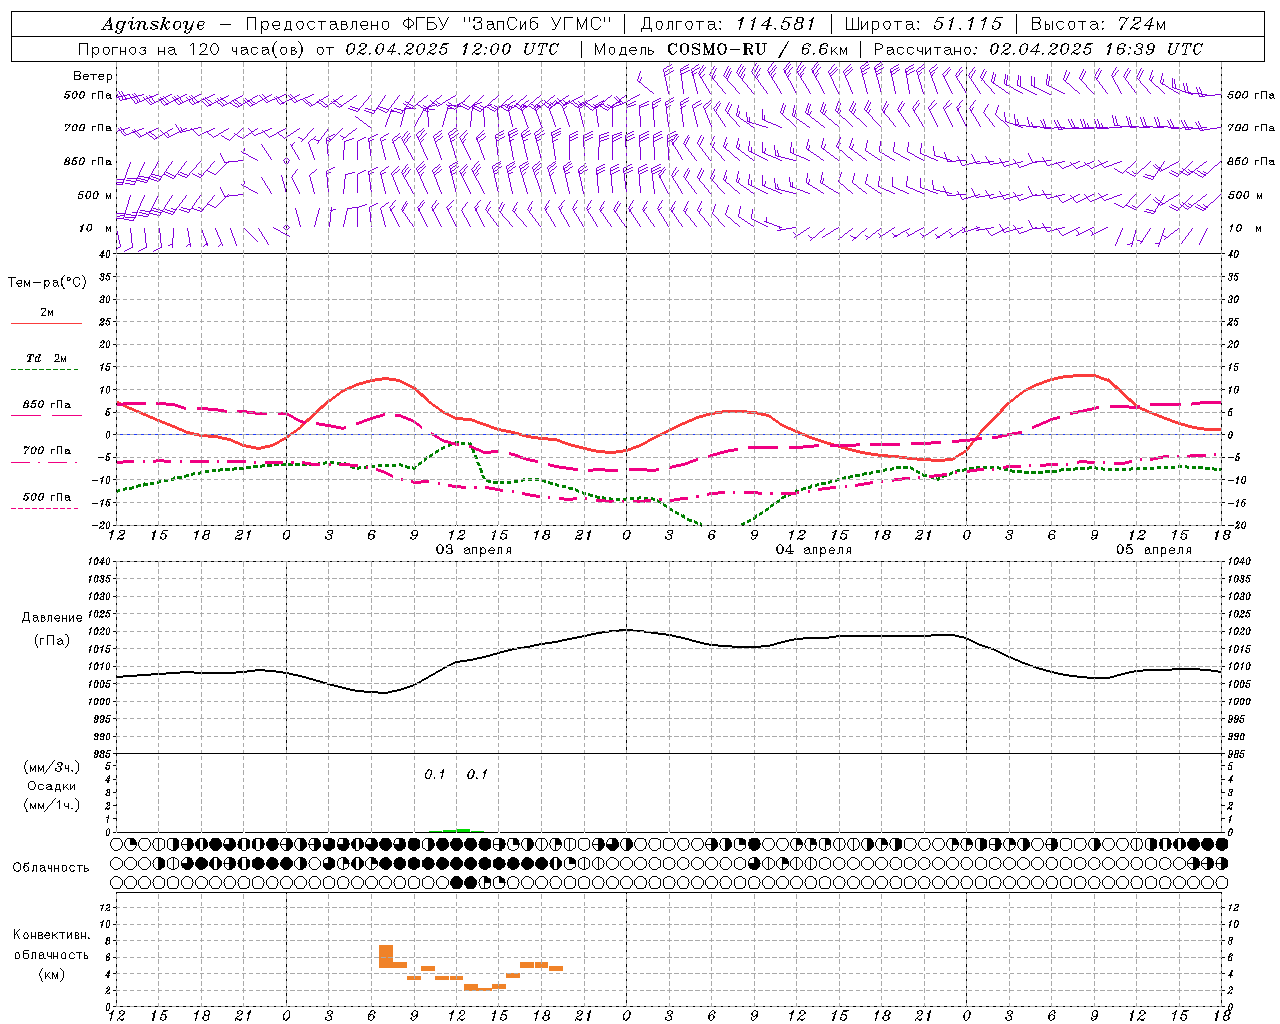Viewport: 1280px width, 1024px height.
Task: Click the "700 гПа" temperature legend entry
Action: (x=47, y=451)
